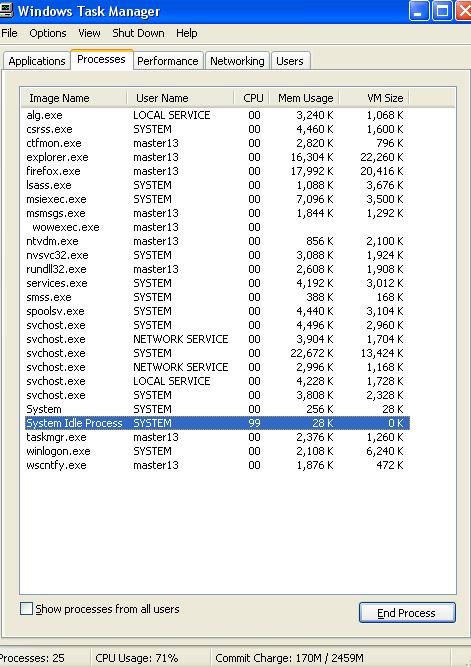Screen dimensions: 471x667
Task: Select the System Idle Process row
Action: click(215, 423)
